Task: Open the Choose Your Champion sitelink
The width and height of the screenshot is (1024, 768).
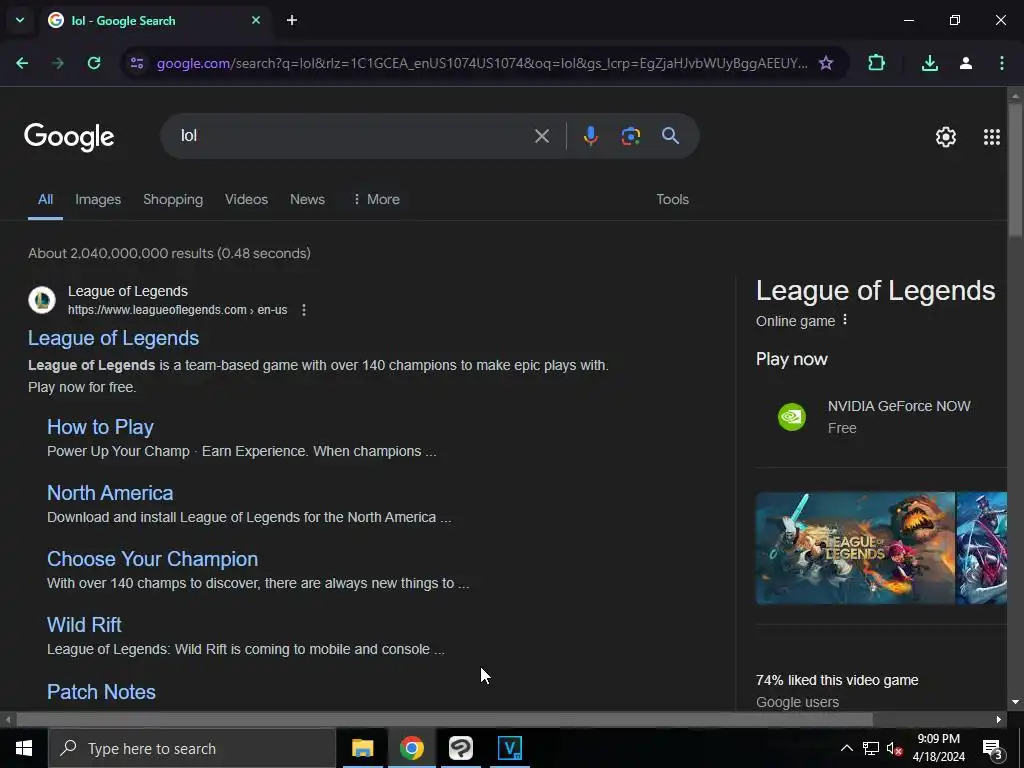Action: pos(152,559)
